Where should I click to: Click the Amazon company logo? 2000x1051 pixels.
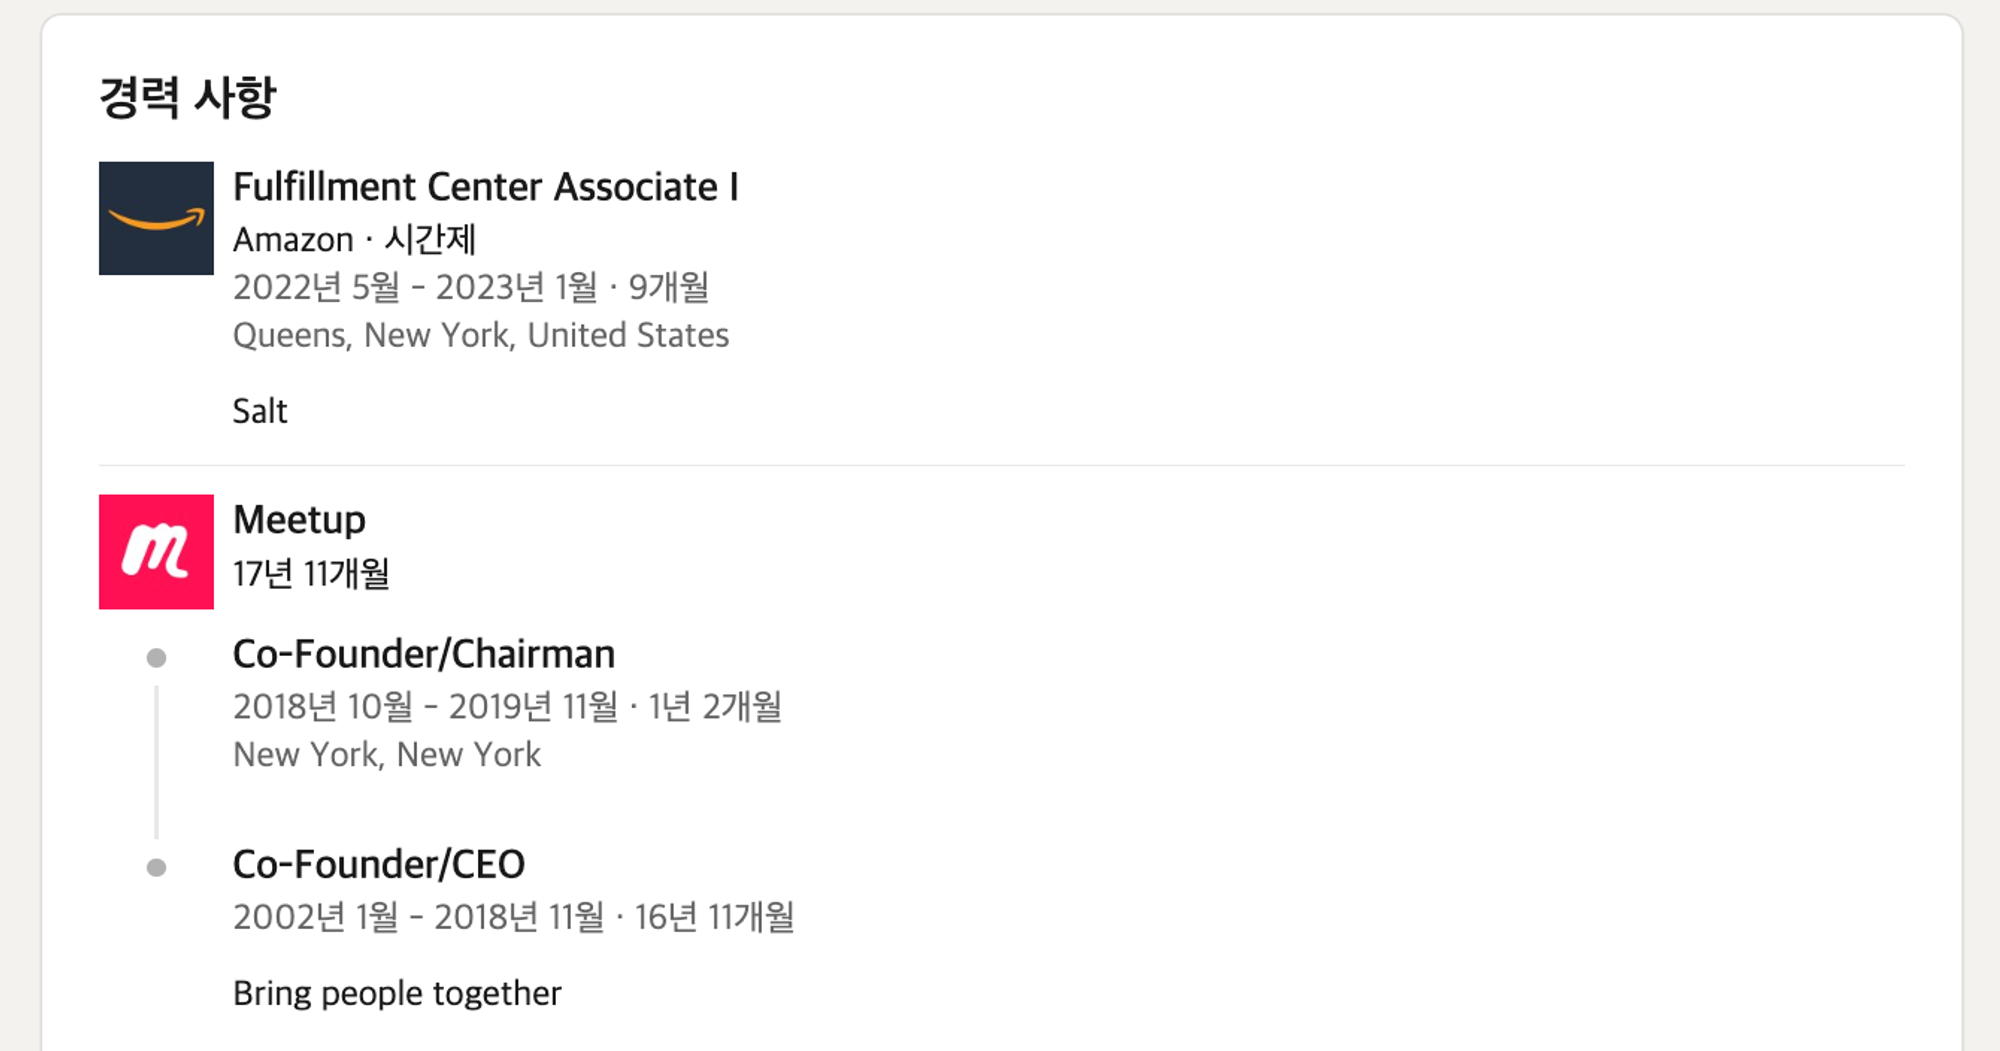pyautogui.click(x=156, y=218)
